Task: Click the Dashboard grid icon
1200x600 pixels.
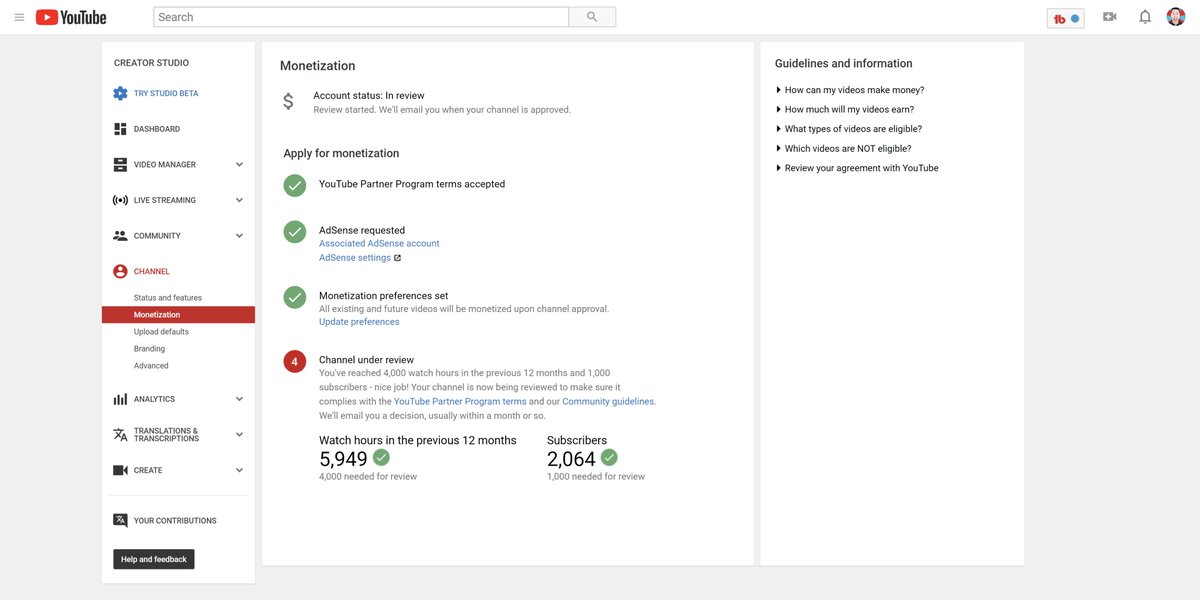Action: [120, 129]
